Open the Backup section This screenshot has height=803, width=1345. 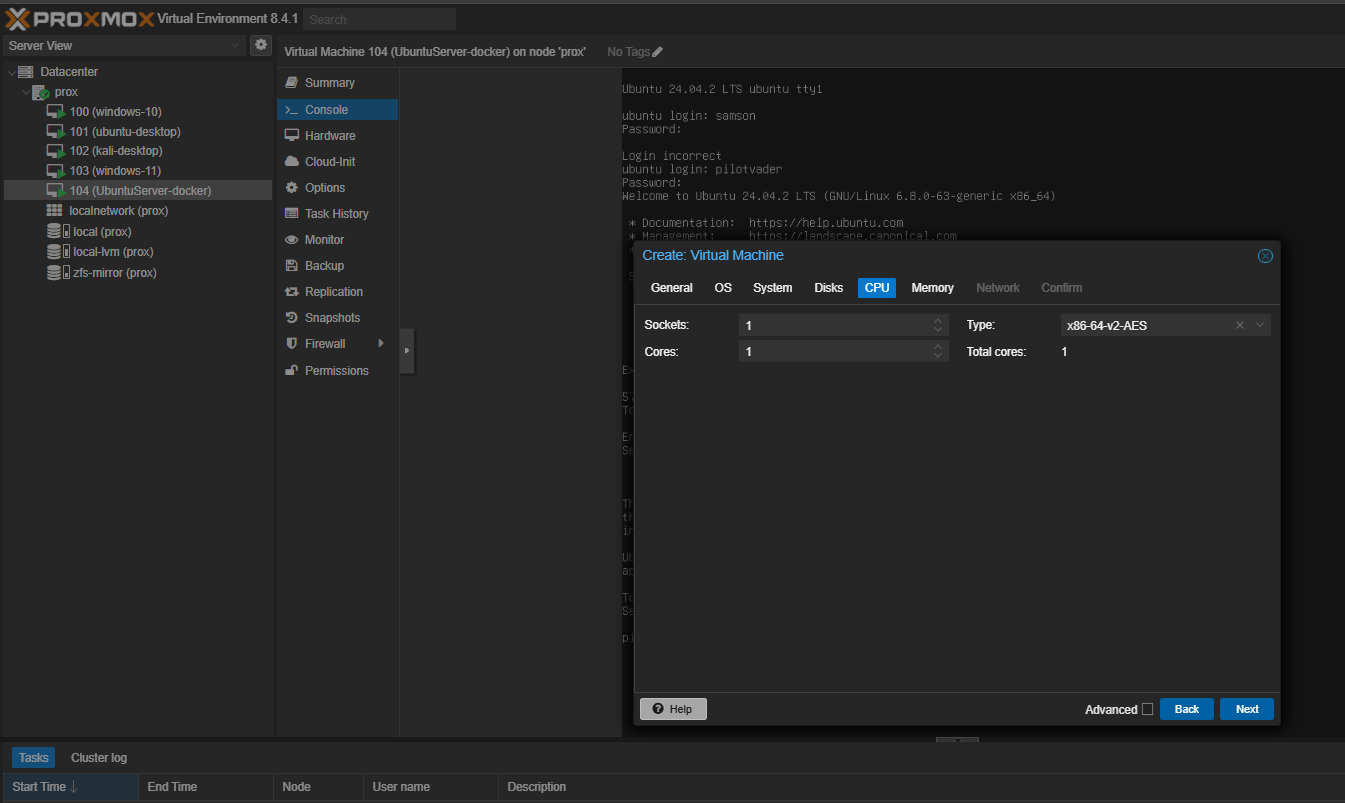pos(324,266)
